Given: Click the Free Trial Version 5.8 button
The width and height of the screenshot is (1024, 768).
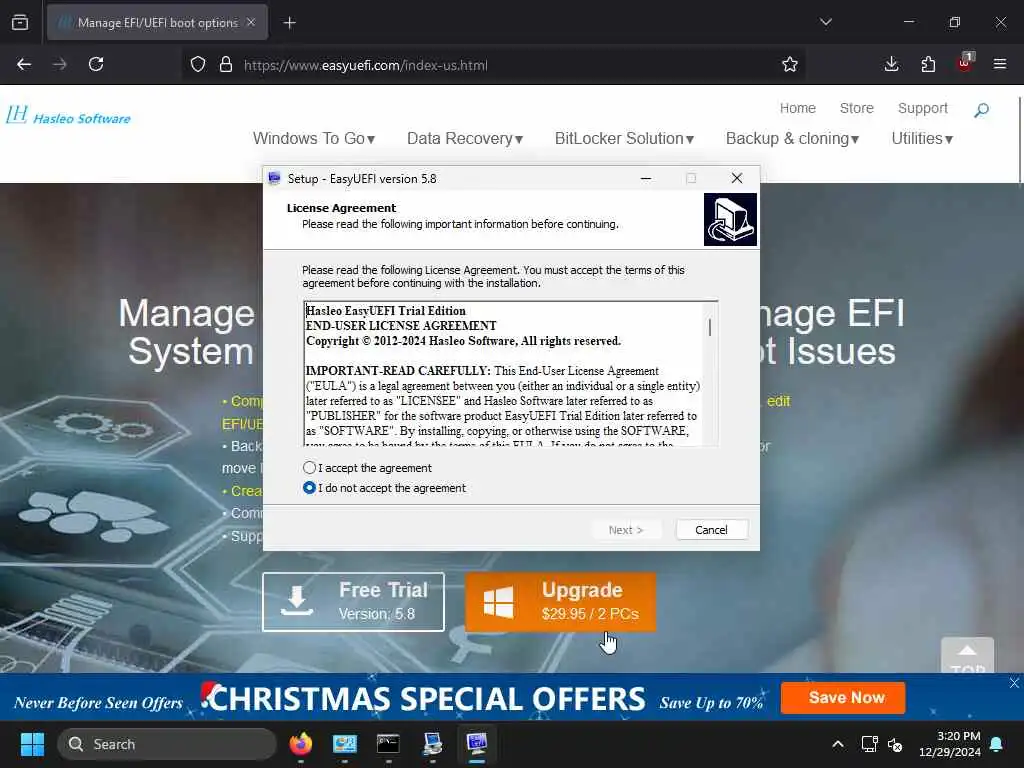Looking at the screenshot, I should click(353, 602).
